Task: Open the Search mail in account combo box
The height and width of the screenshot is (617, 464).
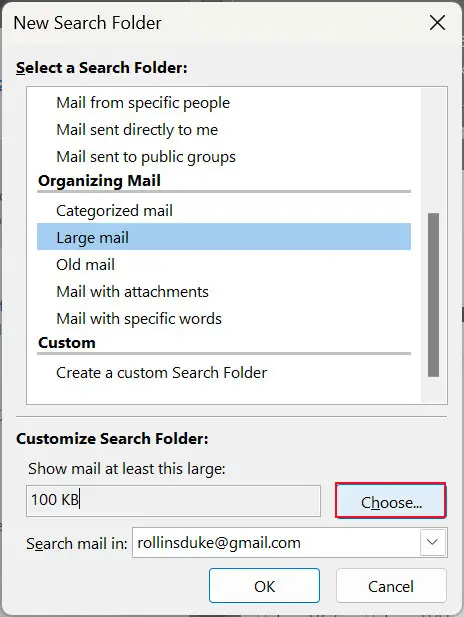Action: tap(290, 543)
